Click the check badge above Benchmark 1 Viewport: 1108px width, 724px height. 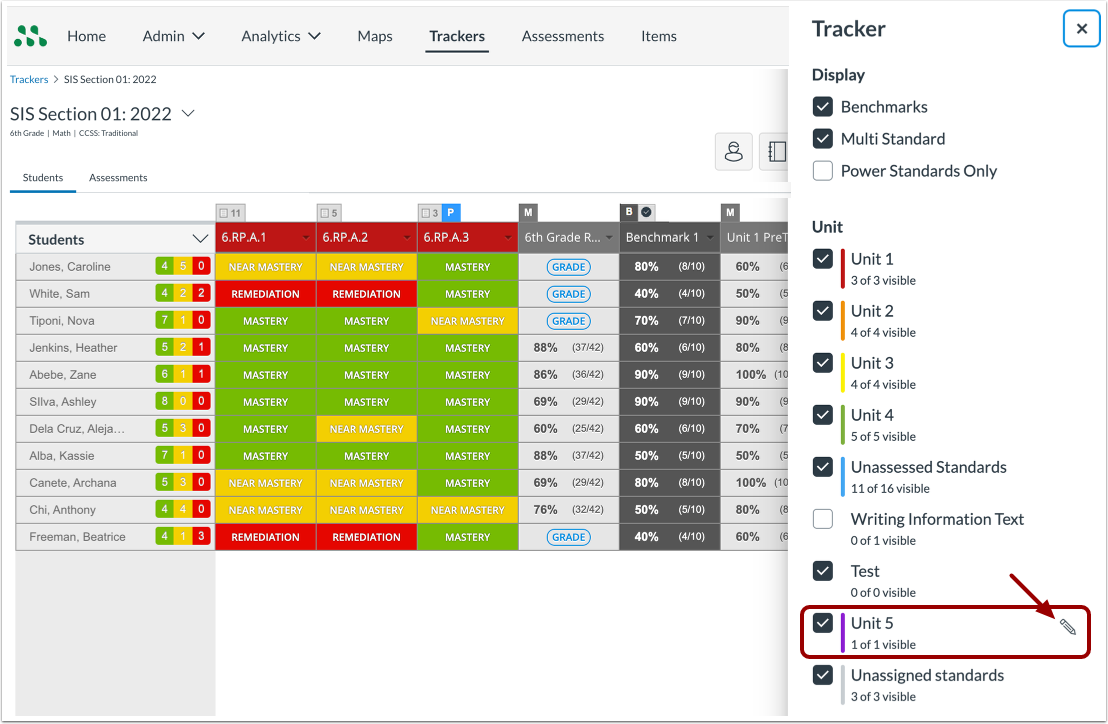(647, 212)
